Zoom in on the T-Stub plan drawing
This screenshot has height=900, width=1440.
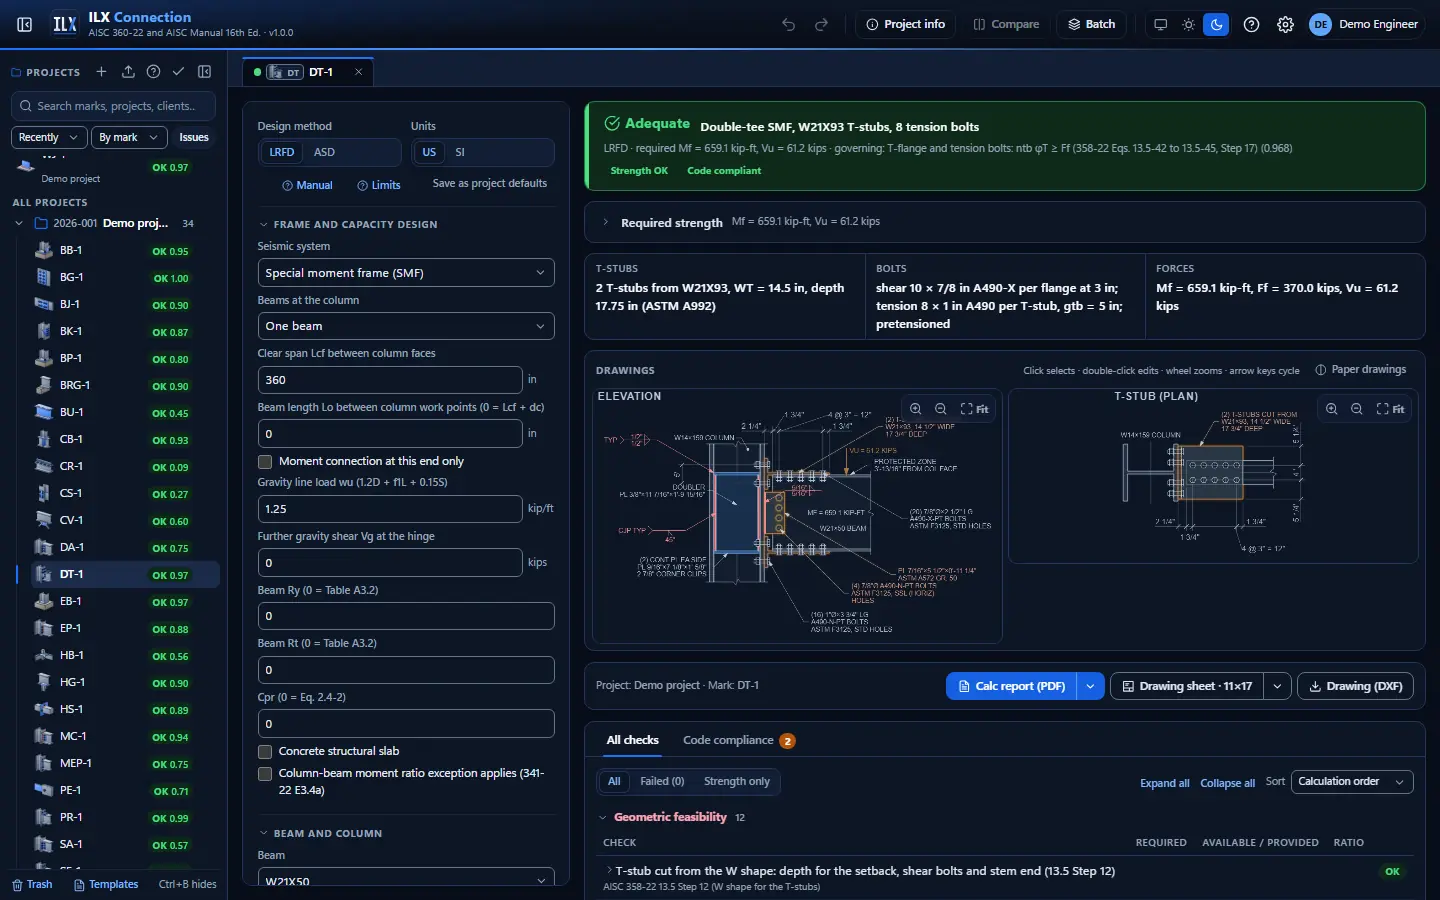1331,408
